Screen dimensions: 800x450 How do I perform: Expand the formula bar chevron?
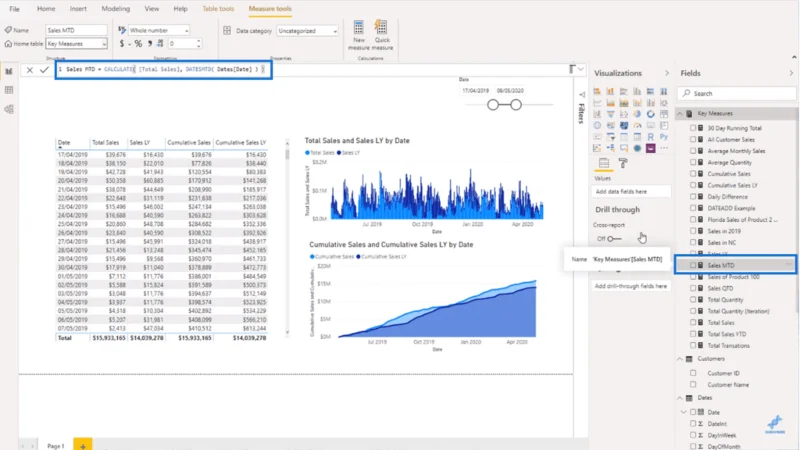pyautogui.click(x=581, y=69)
